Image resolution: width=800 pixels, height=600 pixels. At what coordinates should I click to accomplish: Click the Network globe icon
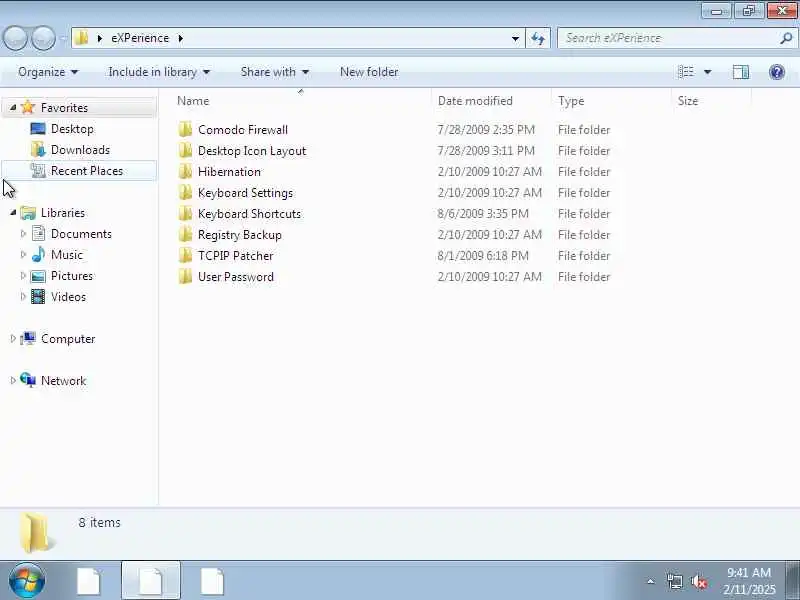tap(28, 380)
